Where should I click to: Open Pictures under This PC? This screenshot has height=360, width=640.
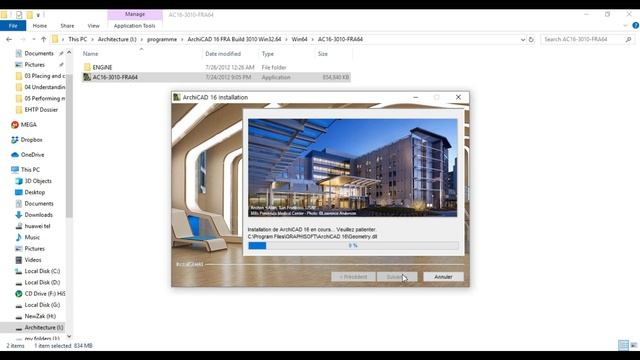(34, 249)
